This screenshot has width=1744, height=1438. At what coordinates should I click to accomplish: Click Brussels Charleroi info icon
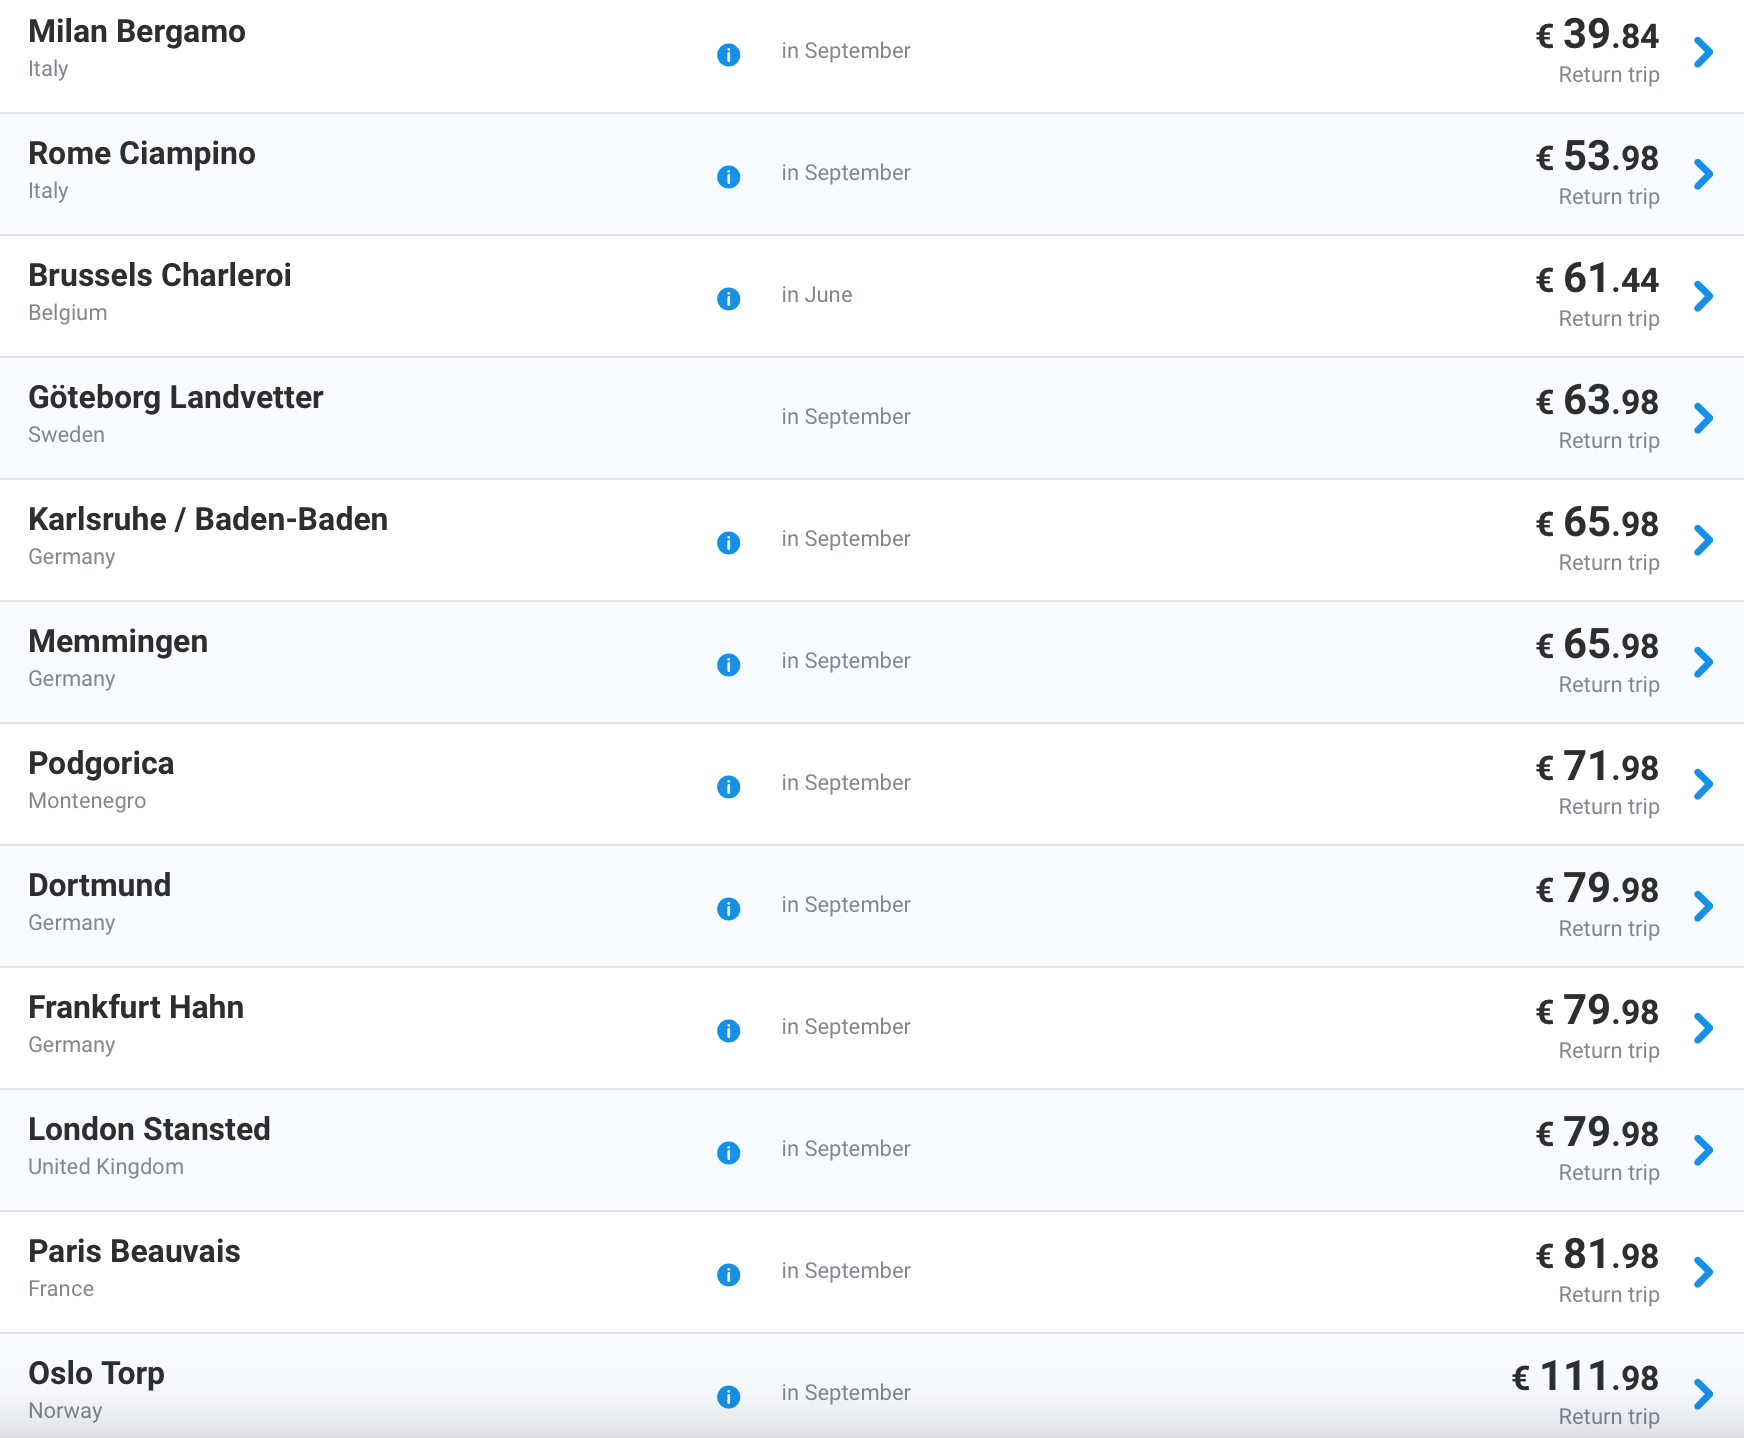[x=729, y=299]
